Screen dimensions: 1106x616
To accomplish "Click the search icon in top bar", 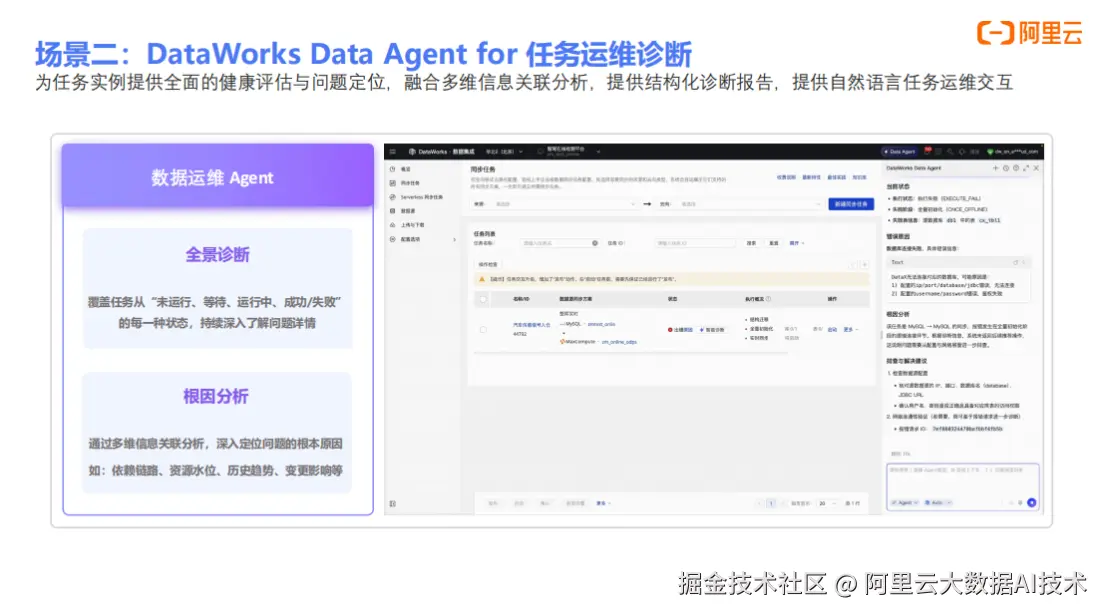I will pos(950,152).
